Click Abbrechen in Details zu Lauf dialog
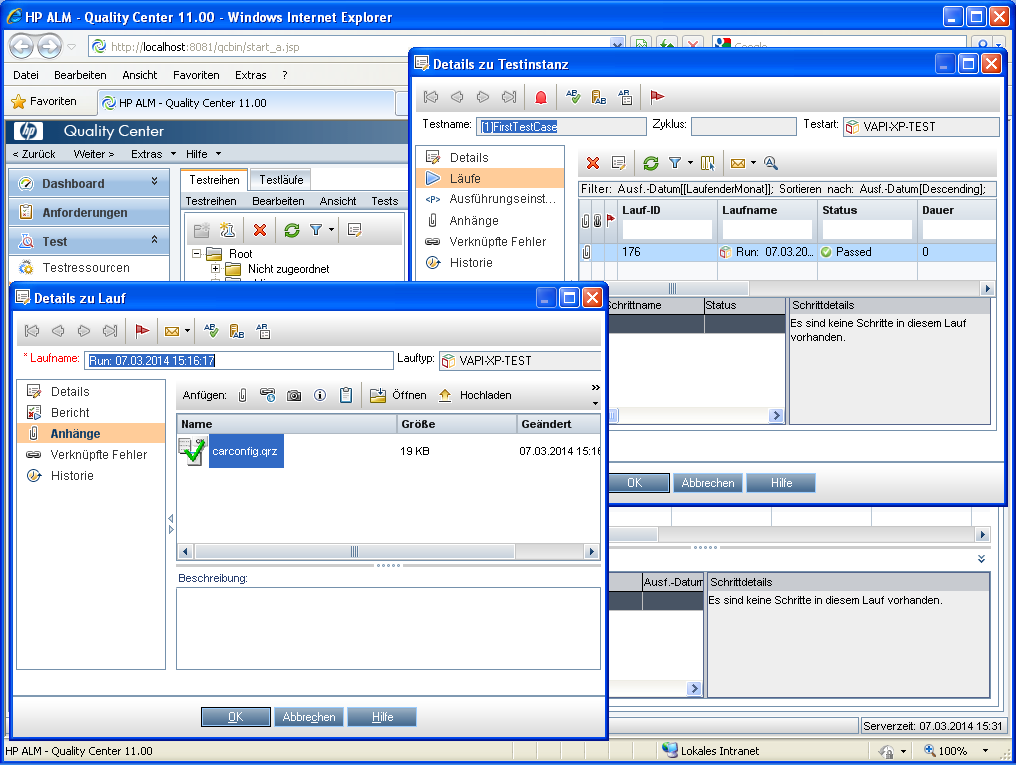 pyautogui.click(x=309, y=717)
